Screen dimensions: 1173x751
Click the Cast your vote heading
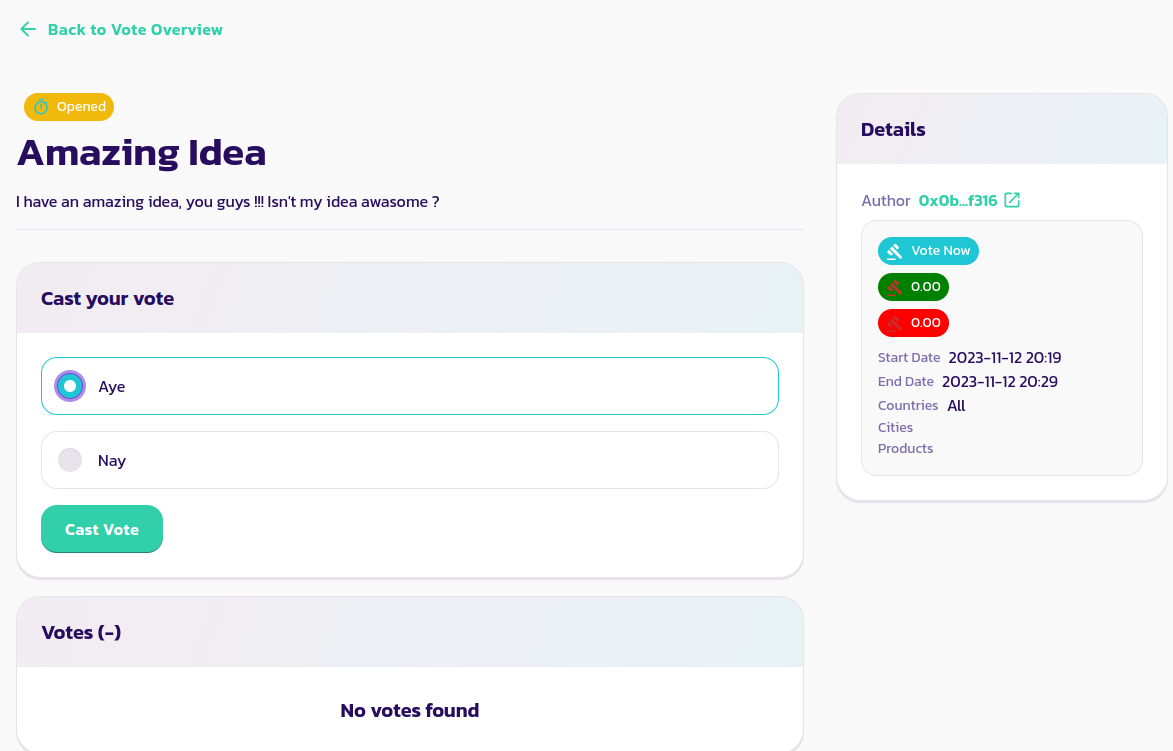click(x=107, y=299)
